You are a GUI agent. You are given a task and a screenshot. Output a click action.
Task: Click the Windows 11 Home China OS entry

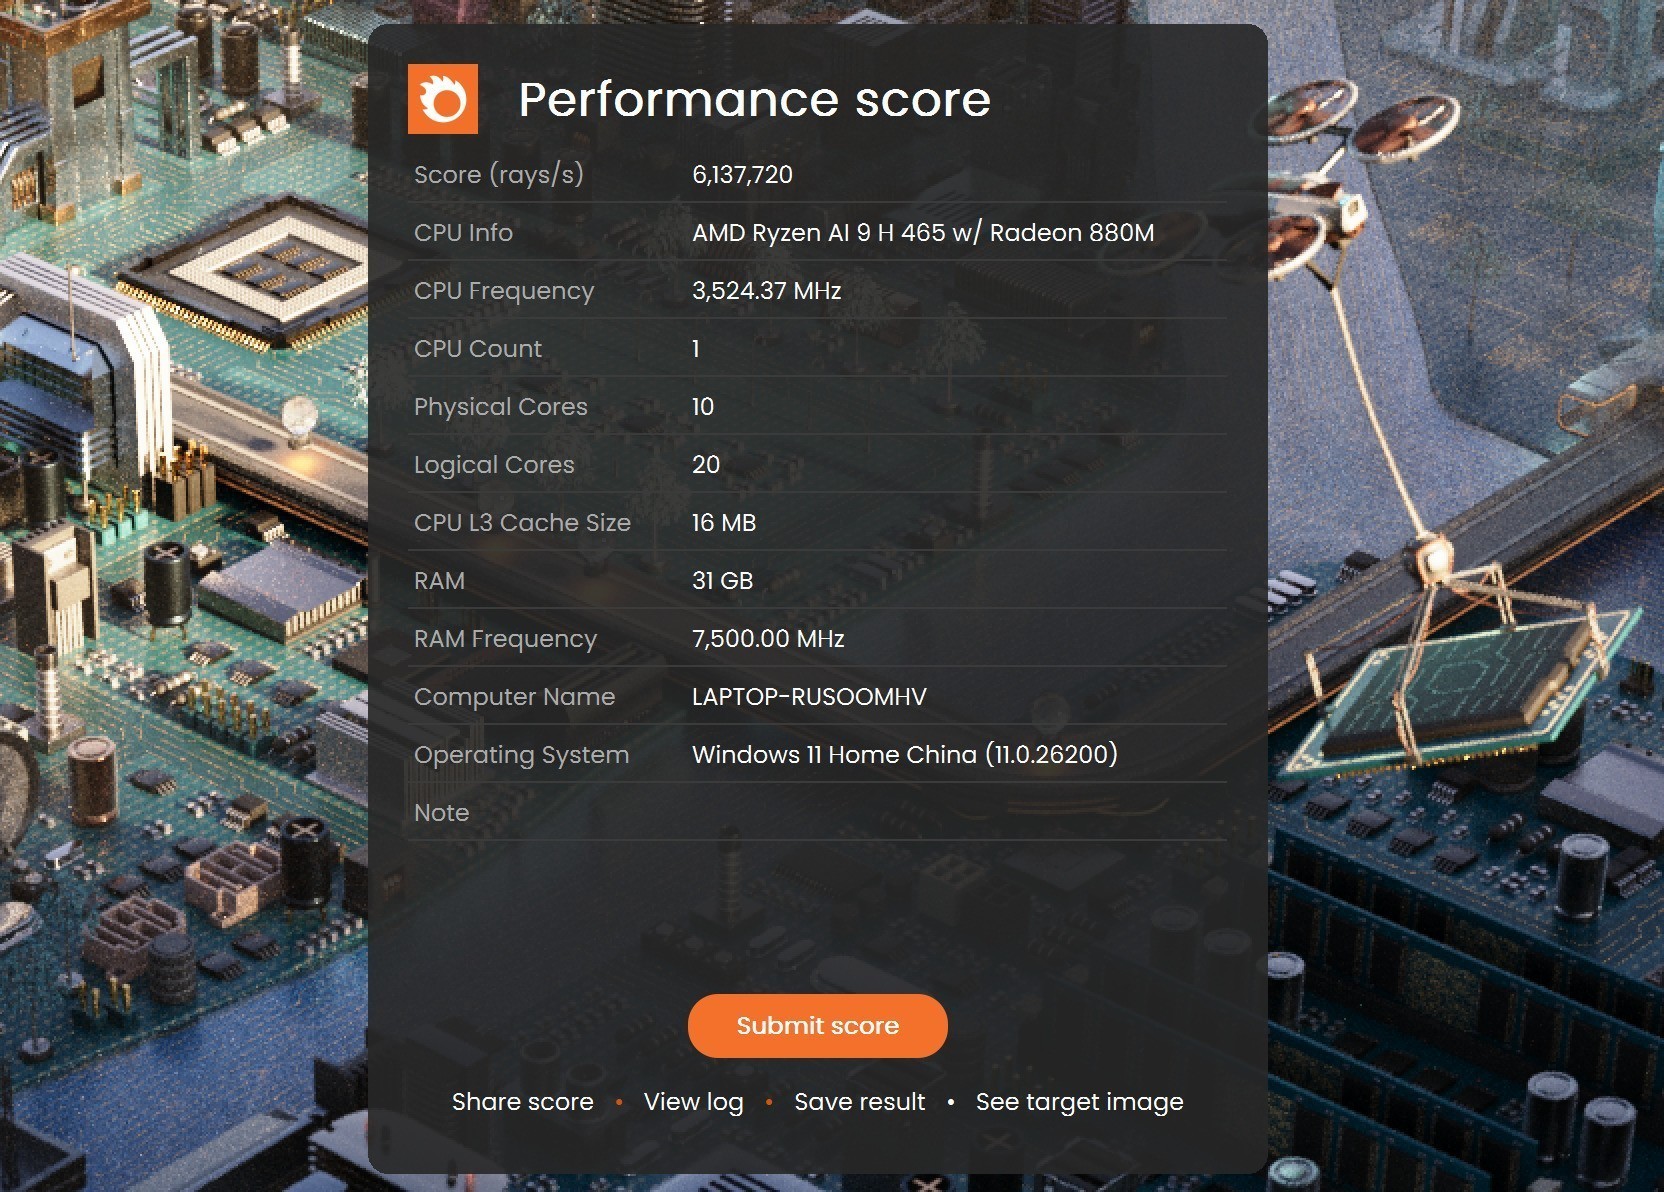(x=906, y=755)
